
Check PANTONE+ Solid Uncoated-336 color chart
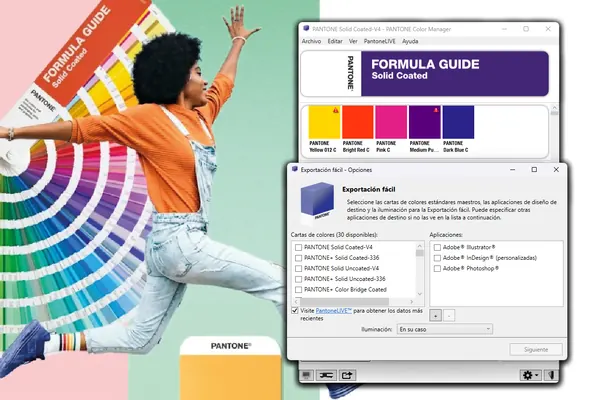click(298, 279)
